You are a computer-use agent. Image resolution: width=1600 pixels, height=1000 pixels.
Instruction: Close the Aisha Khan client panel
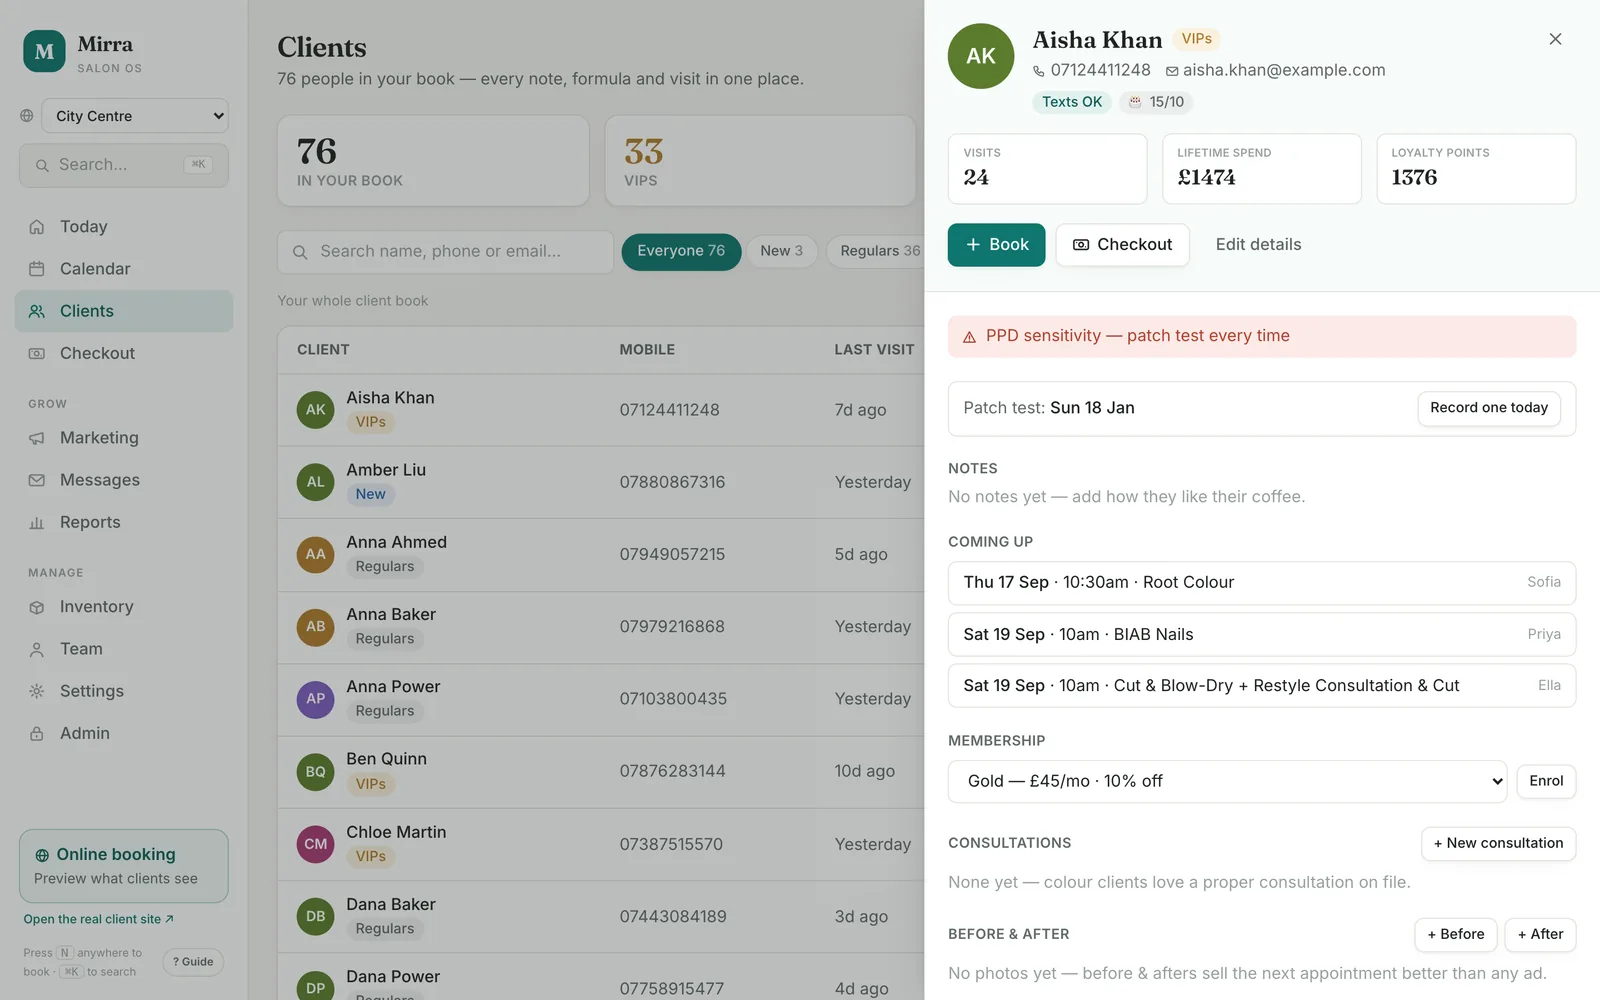pyautogui.click(x=1555, y=39)
